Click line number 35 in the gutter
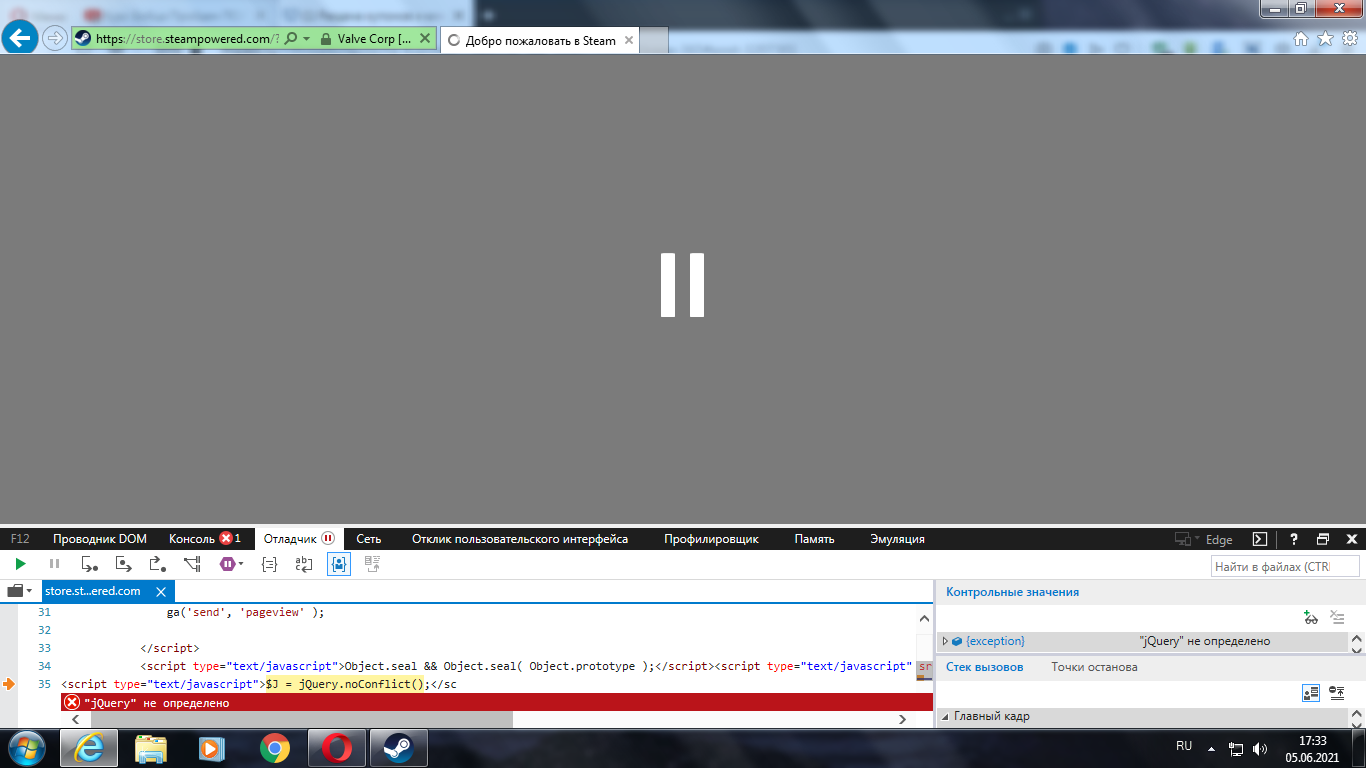1366x768 pixels. 44,684
